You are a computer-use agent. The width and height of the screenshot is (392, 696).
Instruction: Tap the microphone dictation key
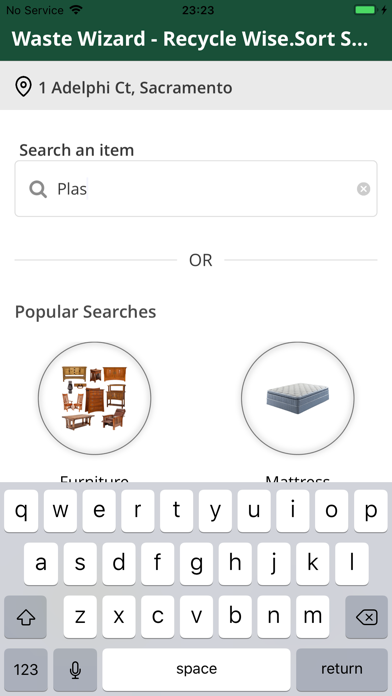point(75,669)
